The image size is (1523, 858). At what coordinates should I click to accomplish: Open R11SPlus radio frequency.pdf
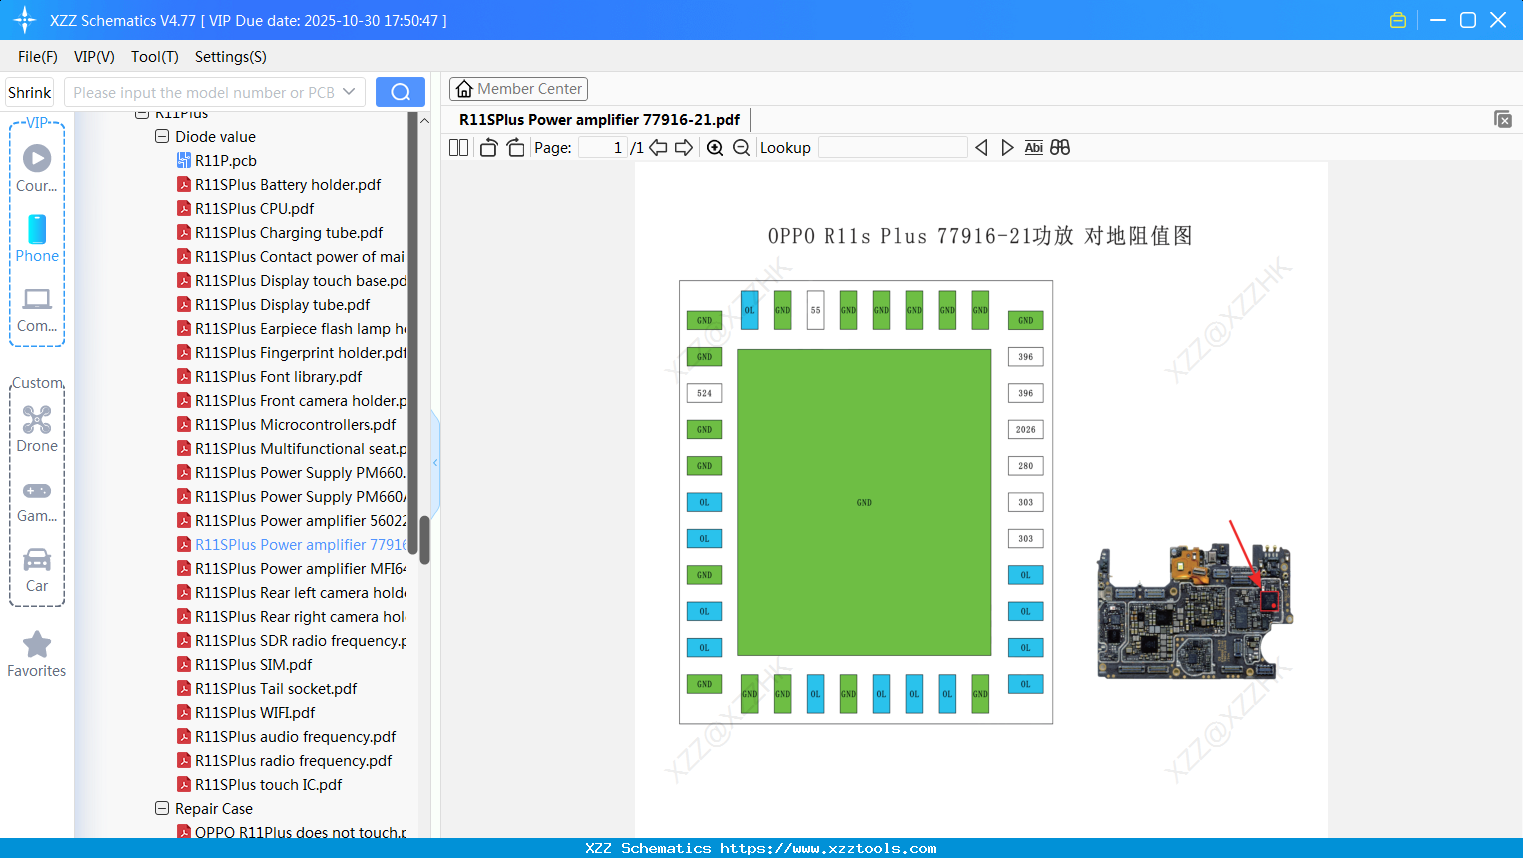(x=293, y=760)
